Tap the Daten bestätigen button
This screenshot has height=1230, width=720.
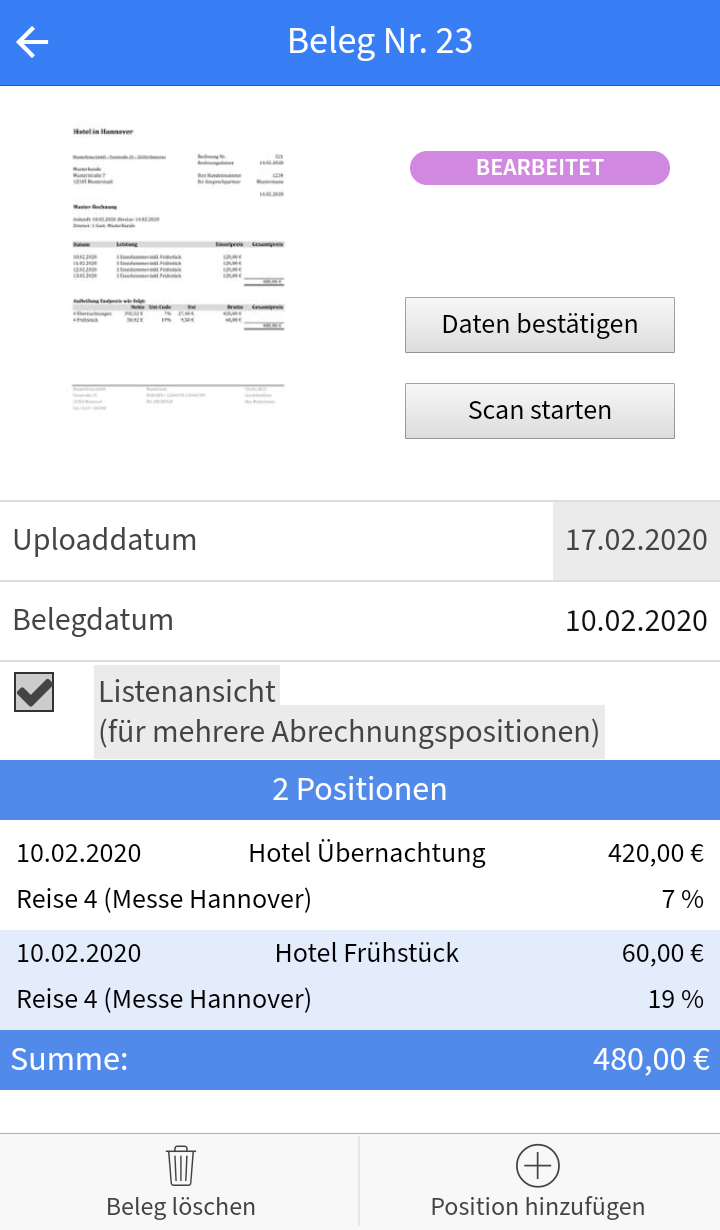point(539,324)
